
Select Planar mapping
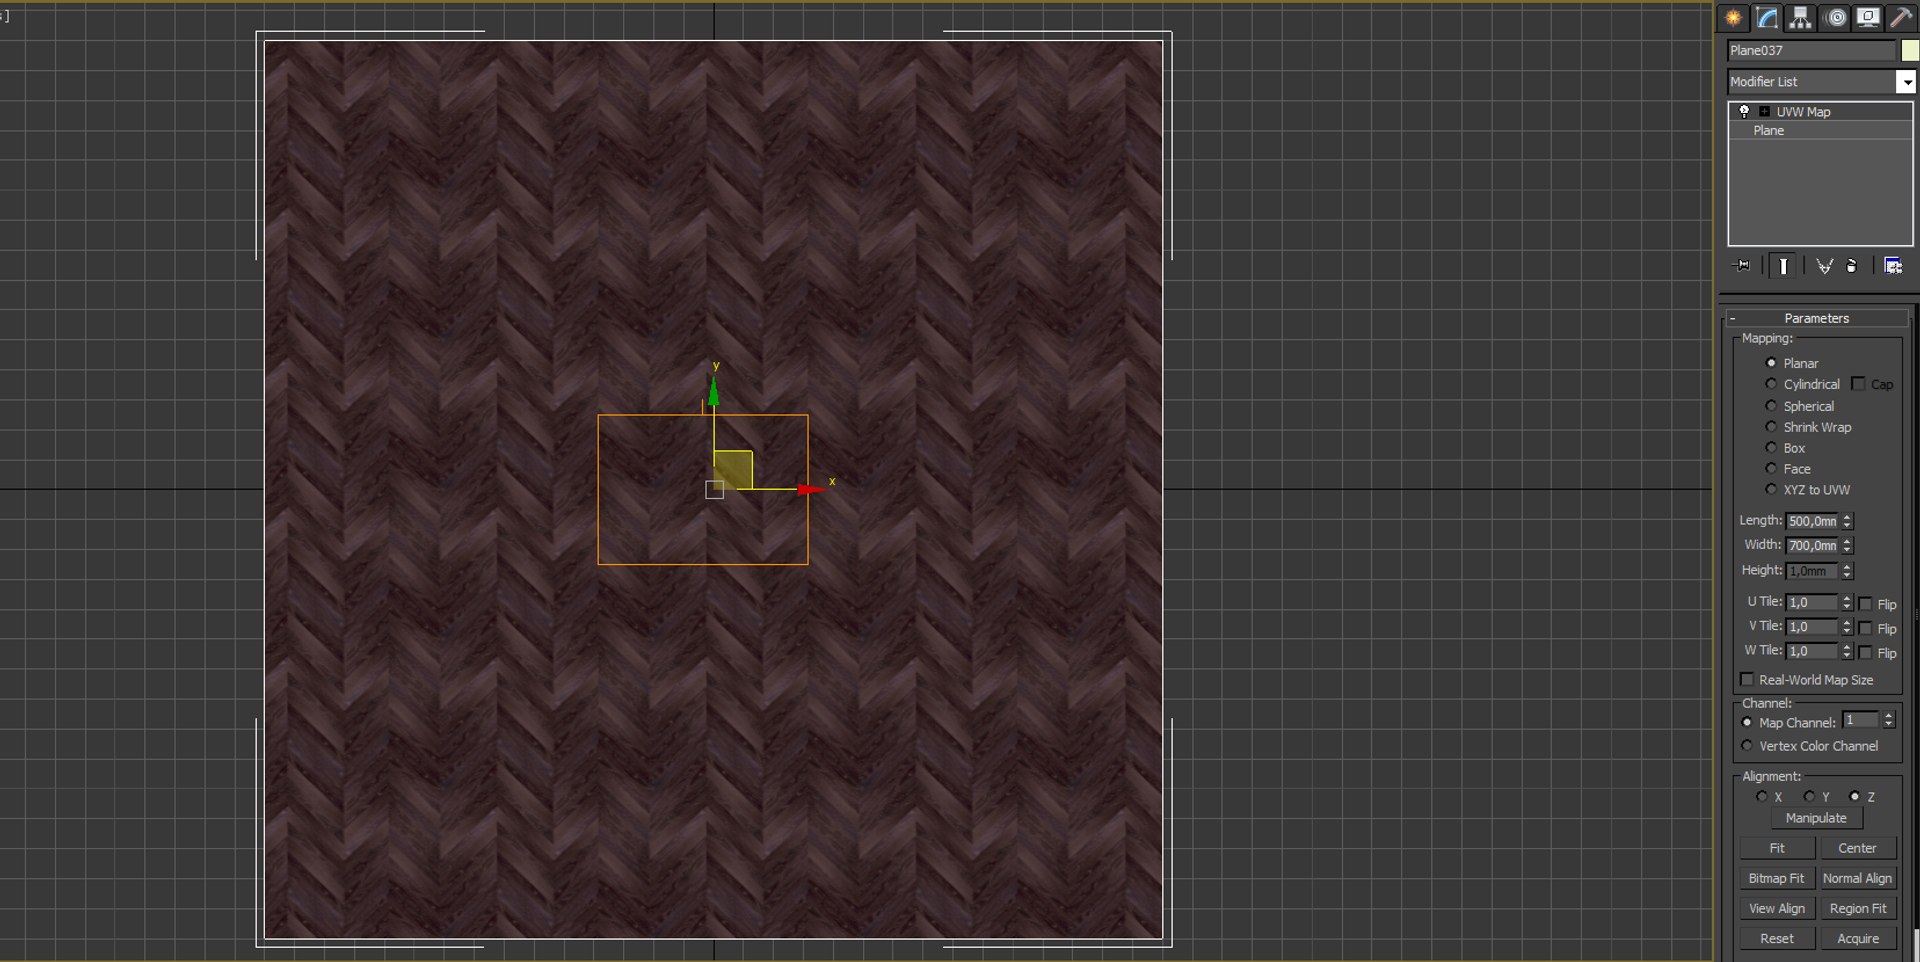click(1771, 363)
